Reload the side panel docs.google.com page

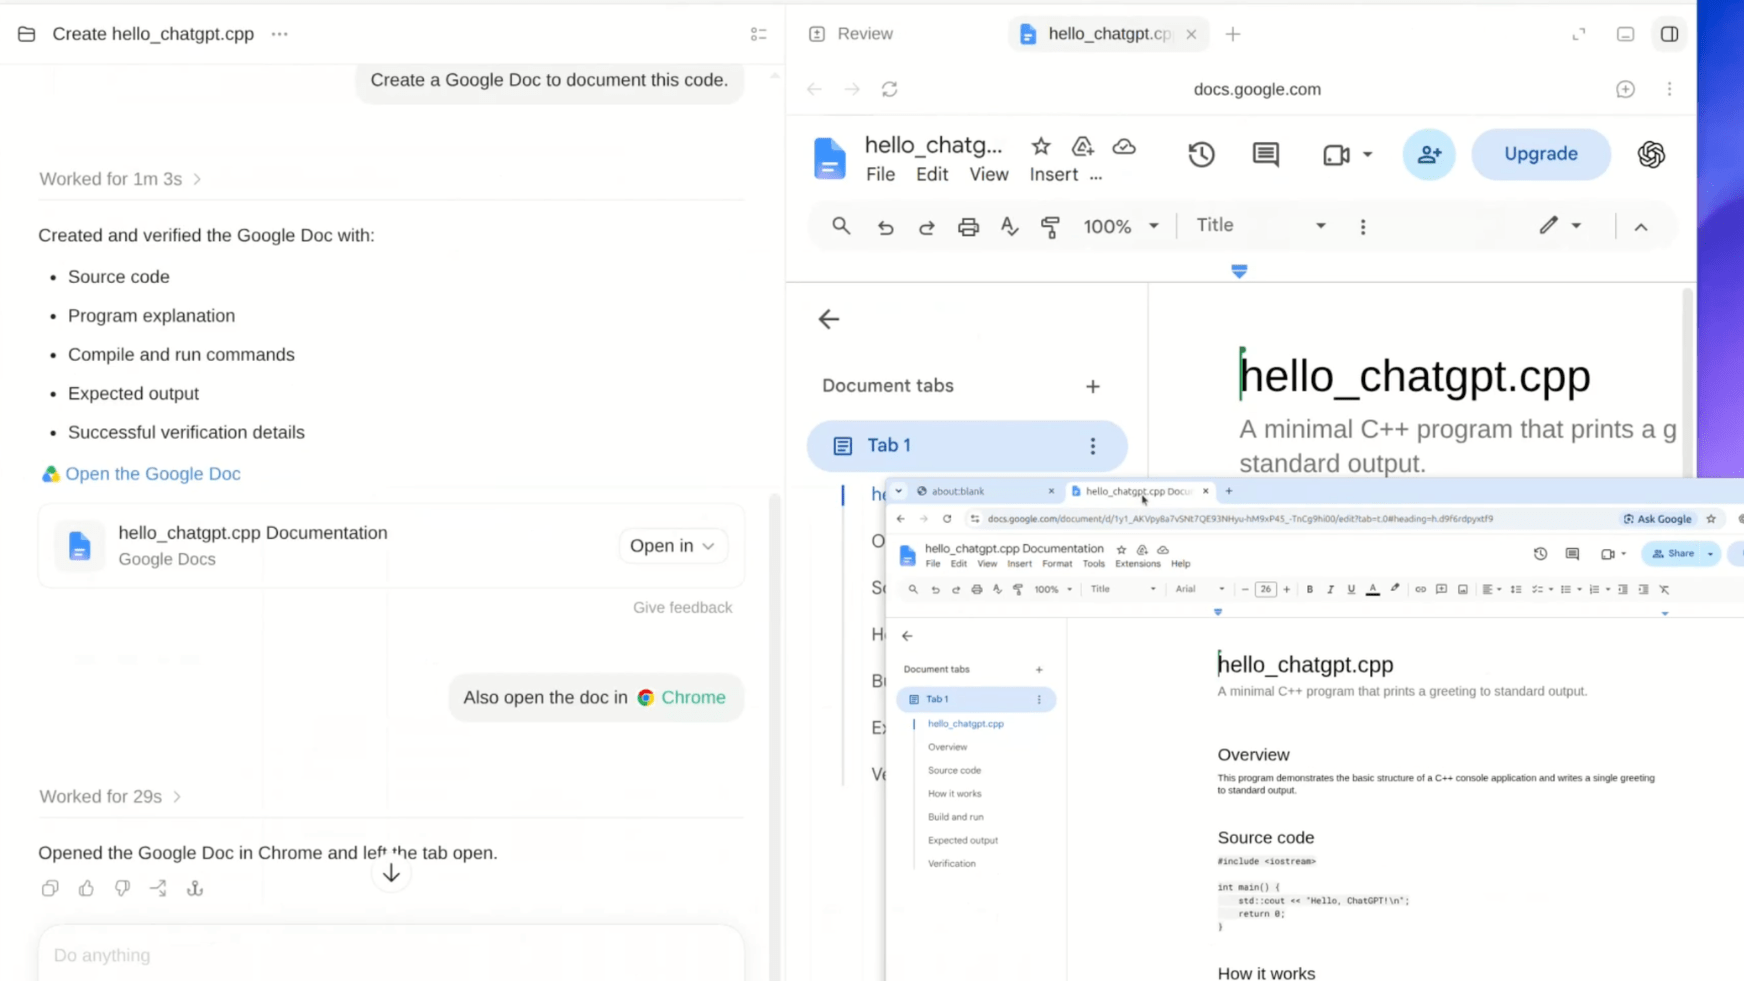coord(890,89)
